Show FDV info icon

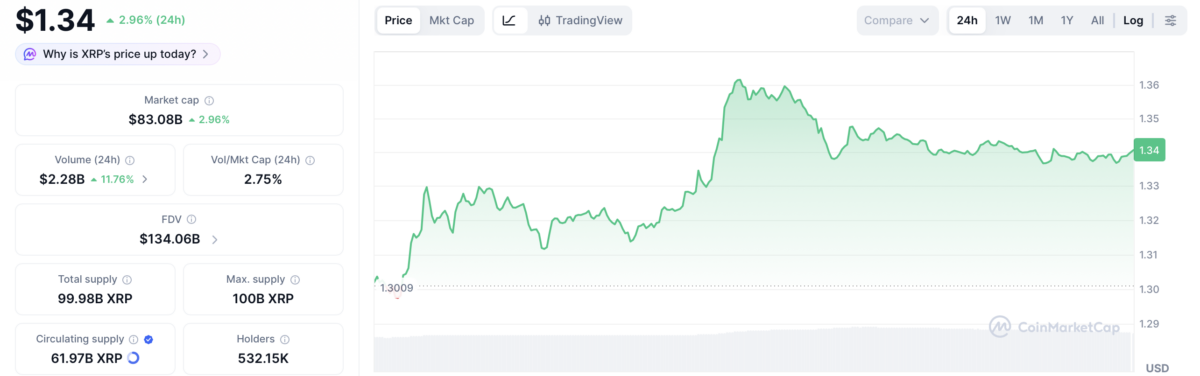[191, 219]
